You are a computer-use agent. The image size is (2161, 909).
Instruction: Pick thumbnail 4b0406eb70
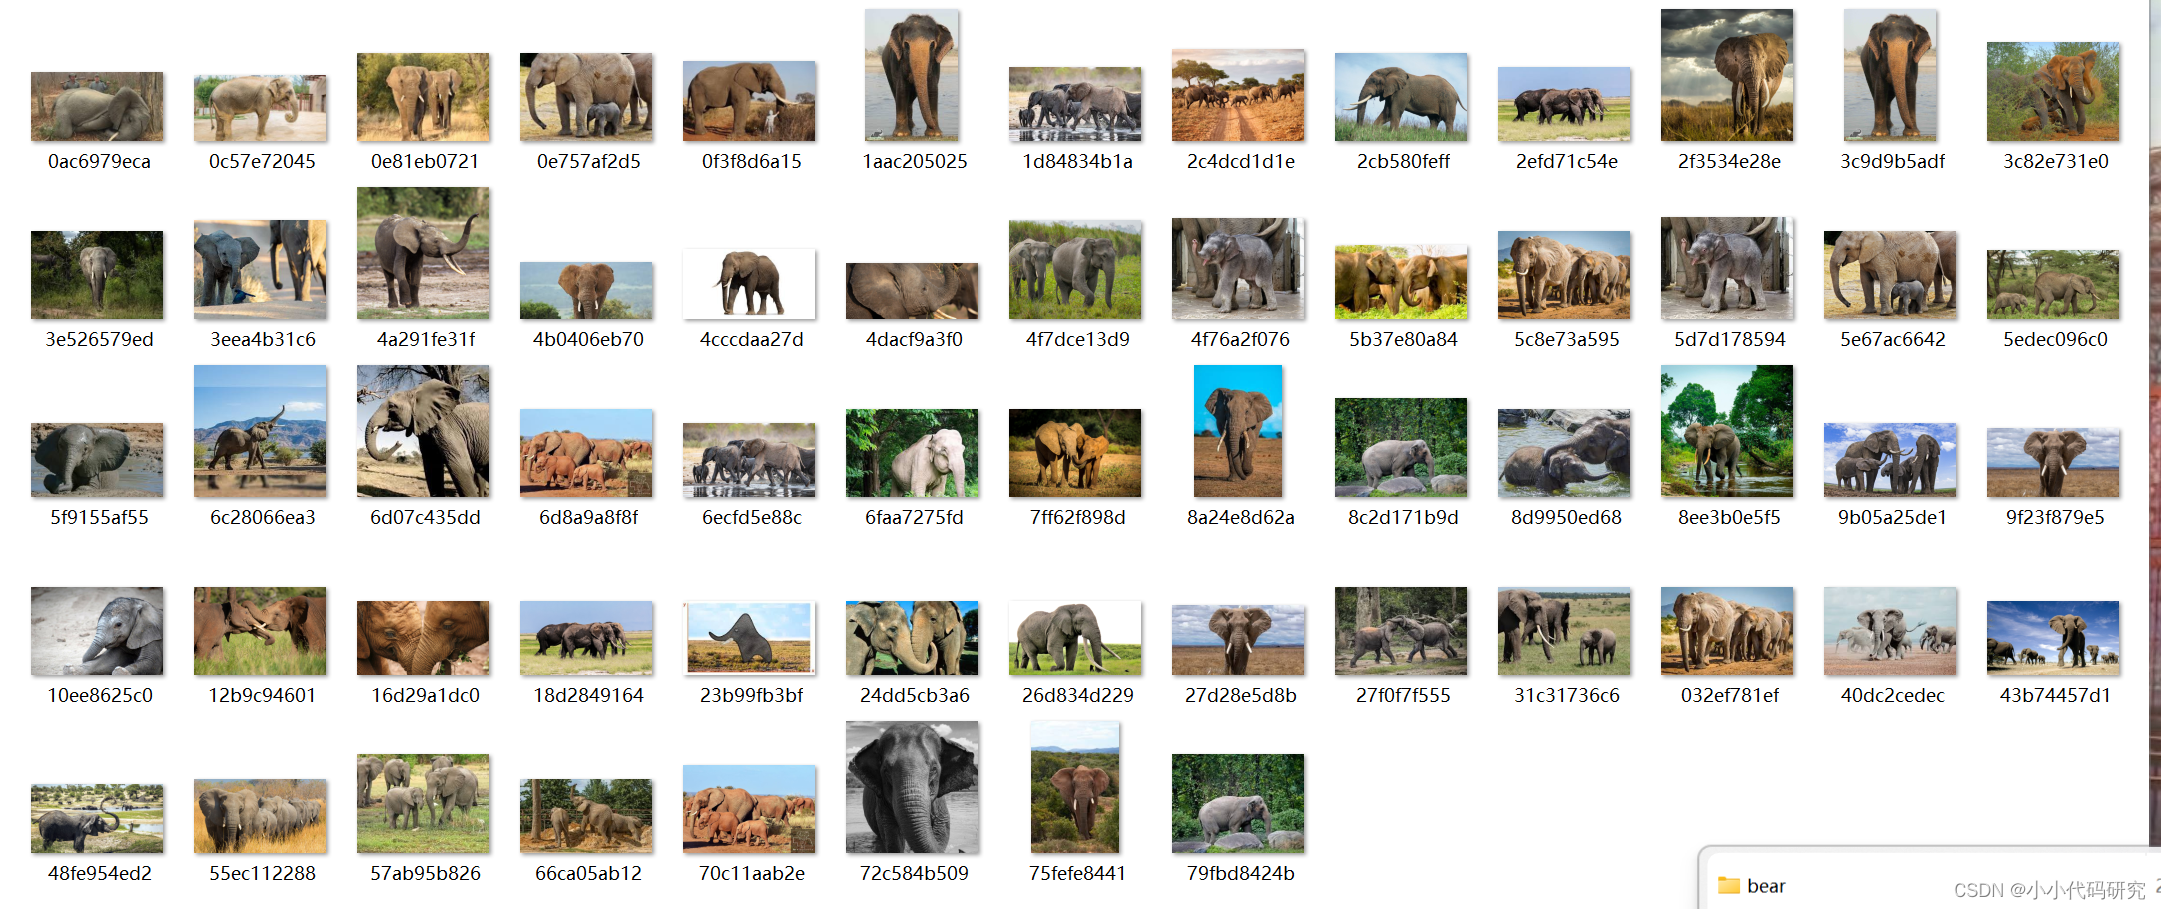[x=586, y=290]
